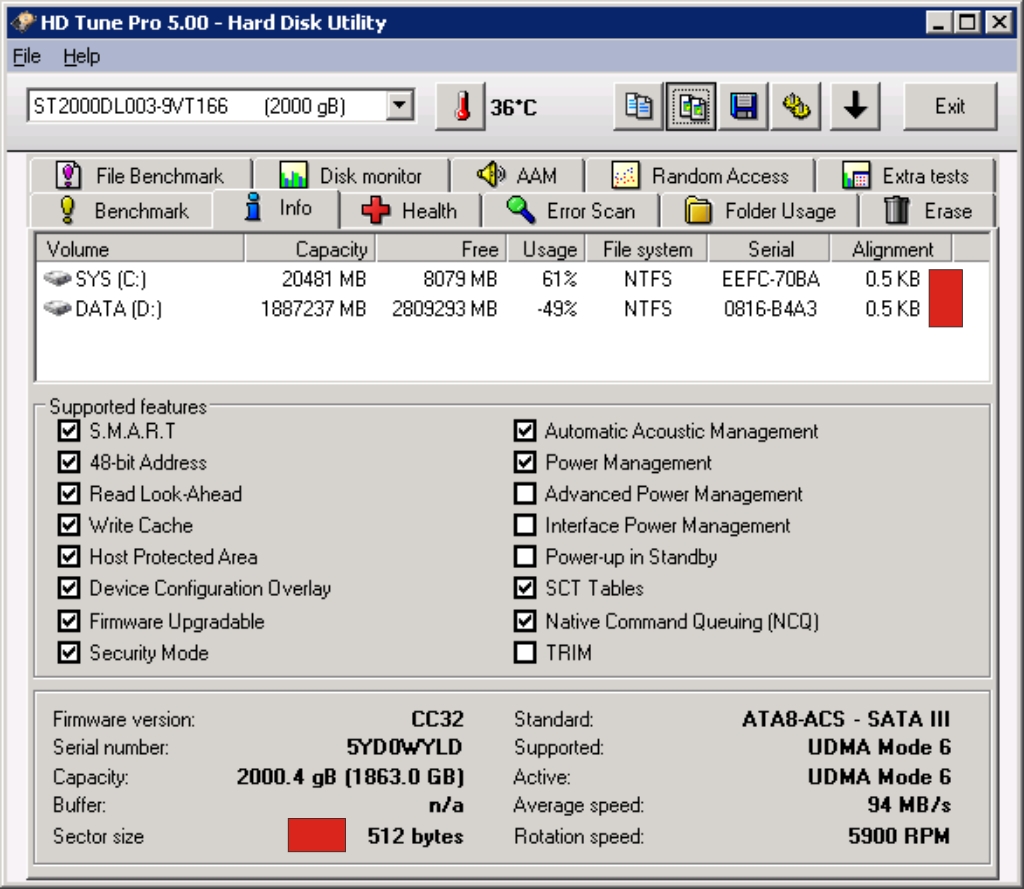Toggle the Write Cache checkbox
The width and height of the screenshot is (1024, 889).
[69, 525]
